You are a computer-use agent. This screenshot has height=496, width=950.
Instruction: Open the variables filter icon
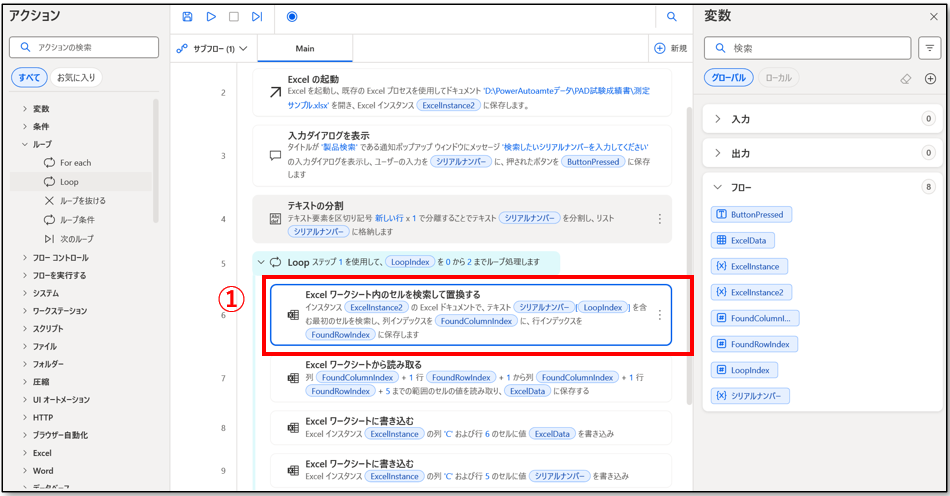pyautogui.click(x=928, y=48)
